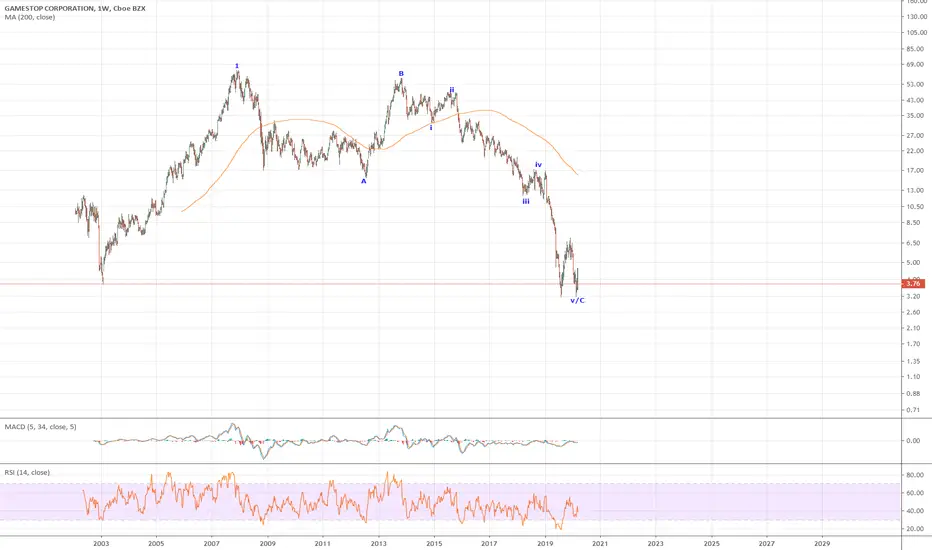Click the 0.71 price scale label

click(915, 410)
